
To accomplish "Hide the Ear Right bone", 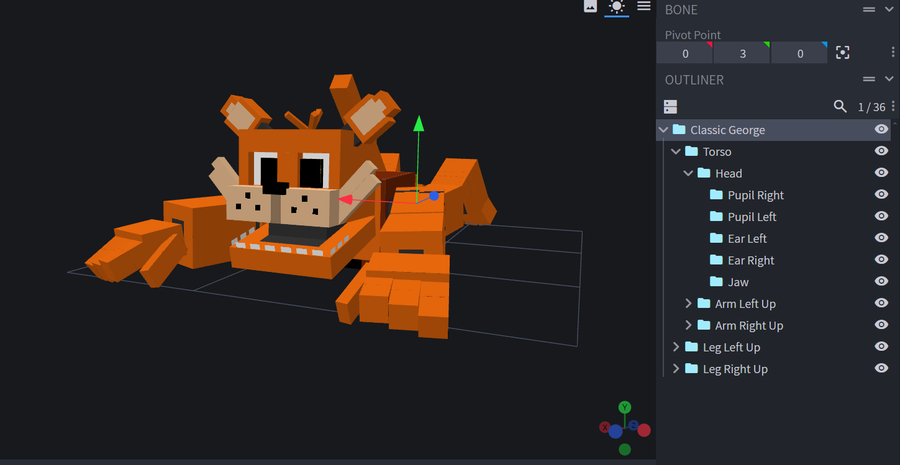I will (x=881, y=259).
